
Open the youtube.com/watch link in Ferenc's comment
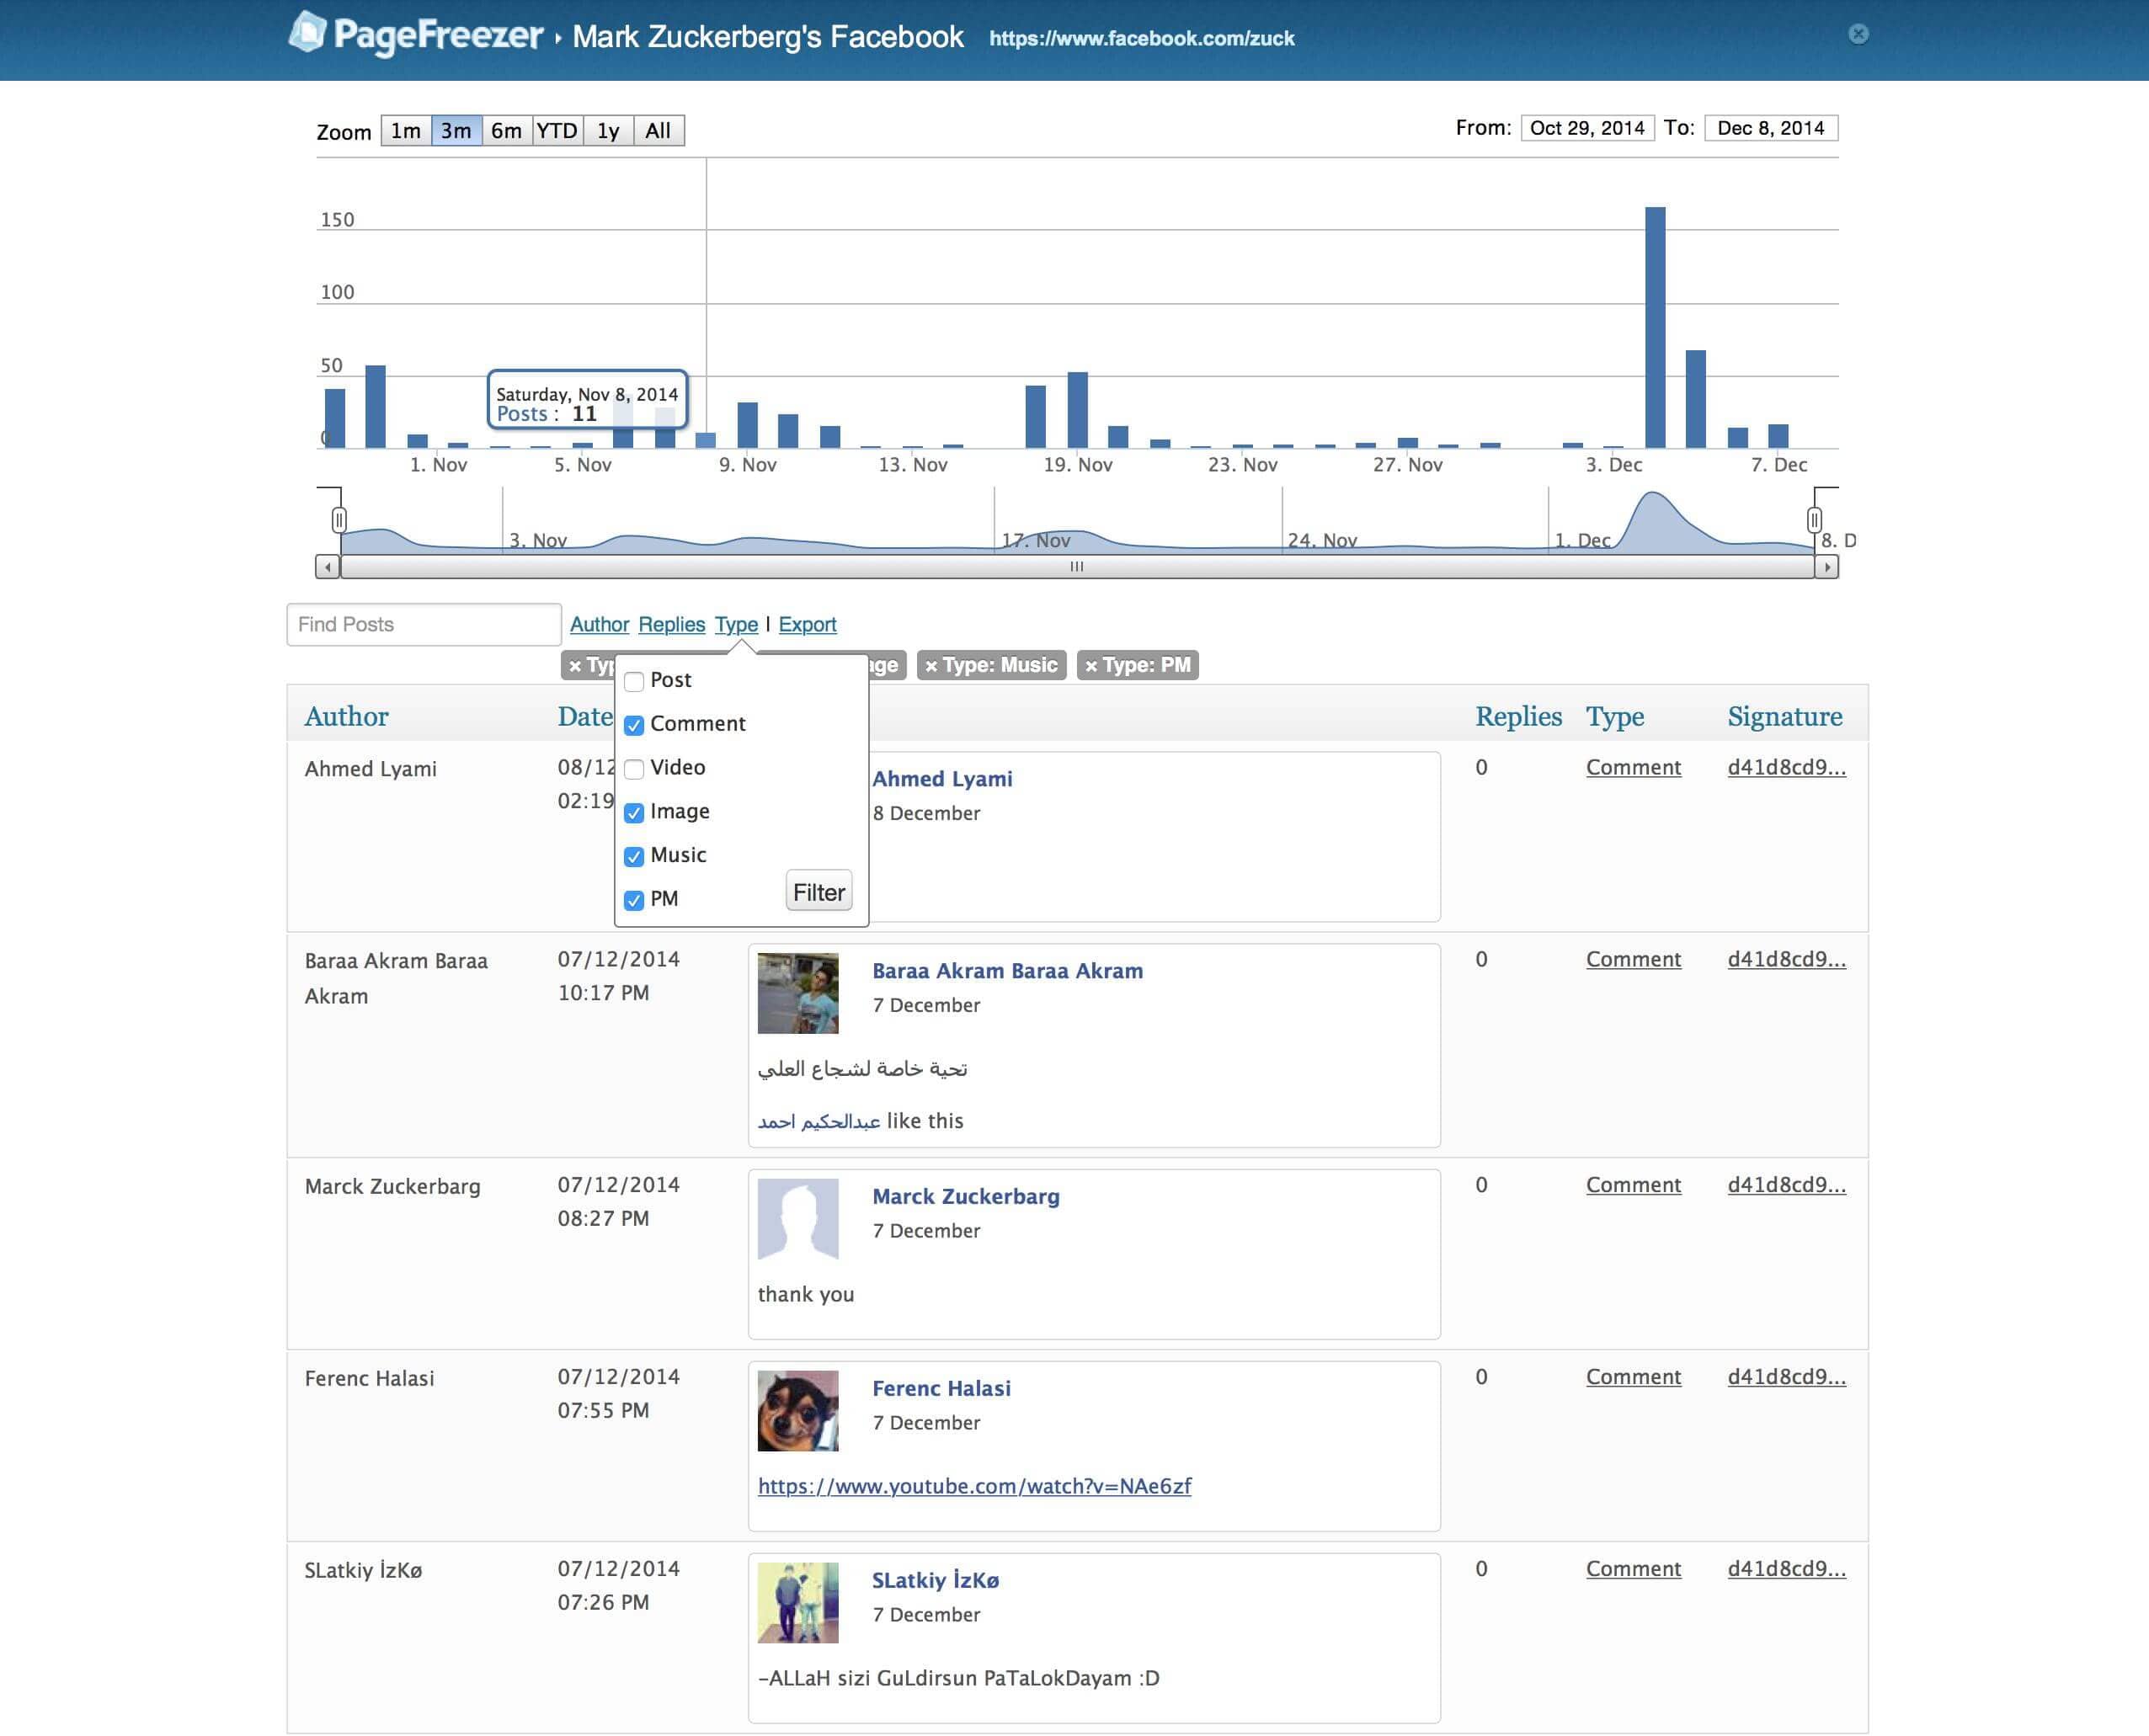(x=974, y=1487)
